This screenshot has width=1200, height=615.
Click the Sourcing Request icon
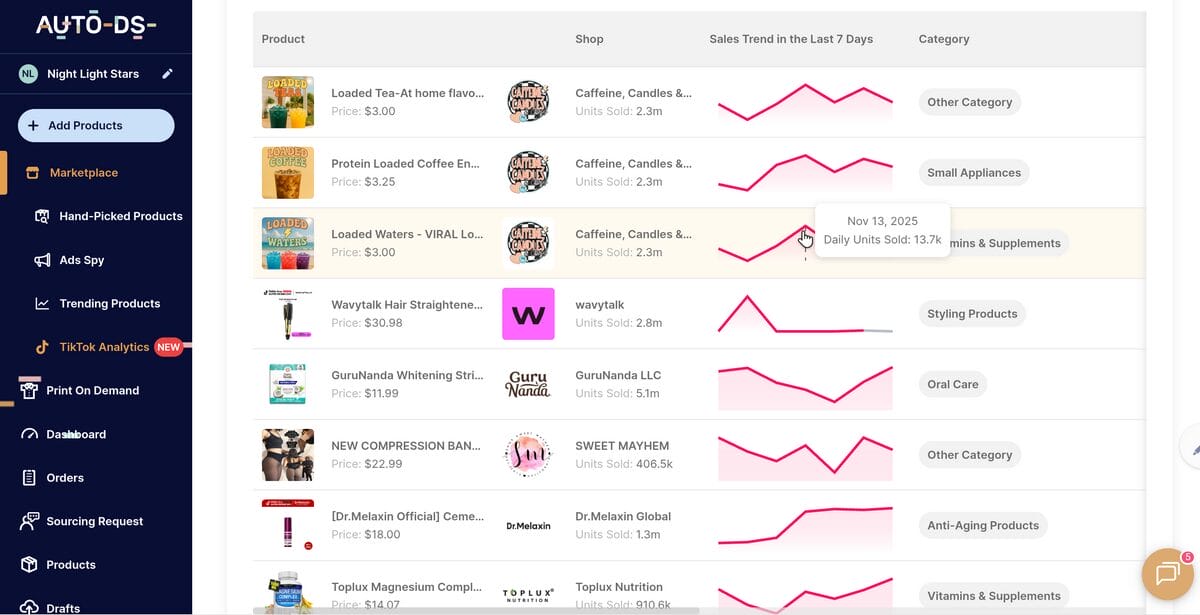point(27,520)
